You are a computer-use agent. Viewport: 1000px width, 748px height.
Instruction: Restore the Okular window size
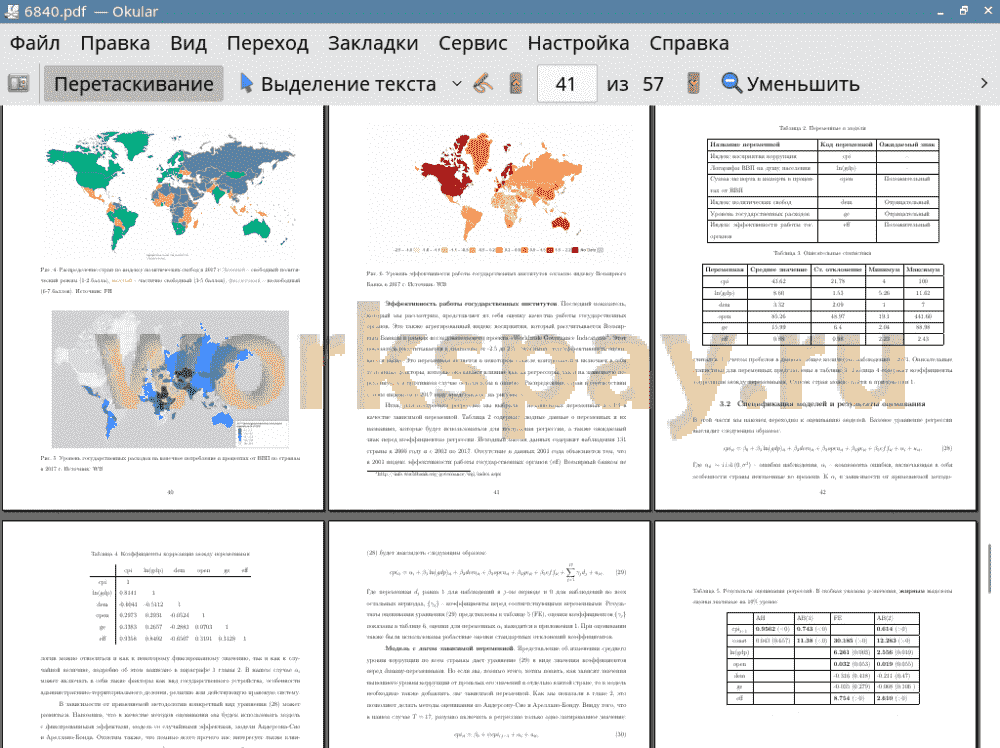coord(964,11)
